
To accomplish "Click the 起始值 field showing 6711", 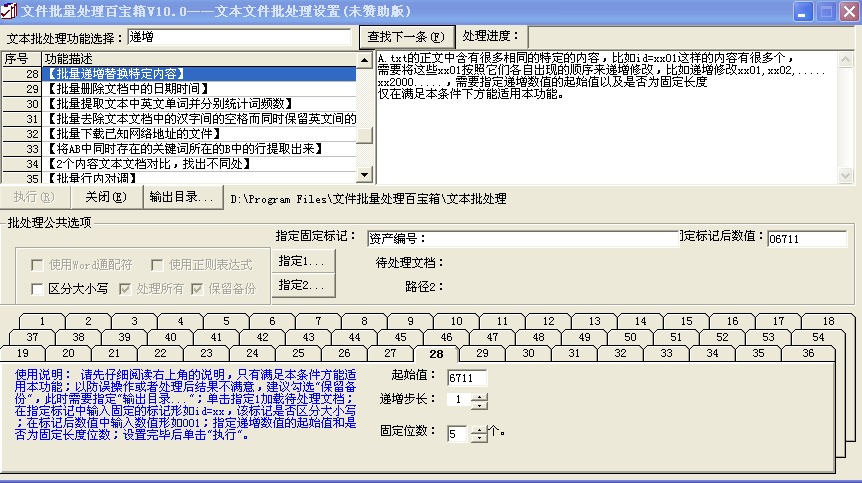I will tap(467, 378).
